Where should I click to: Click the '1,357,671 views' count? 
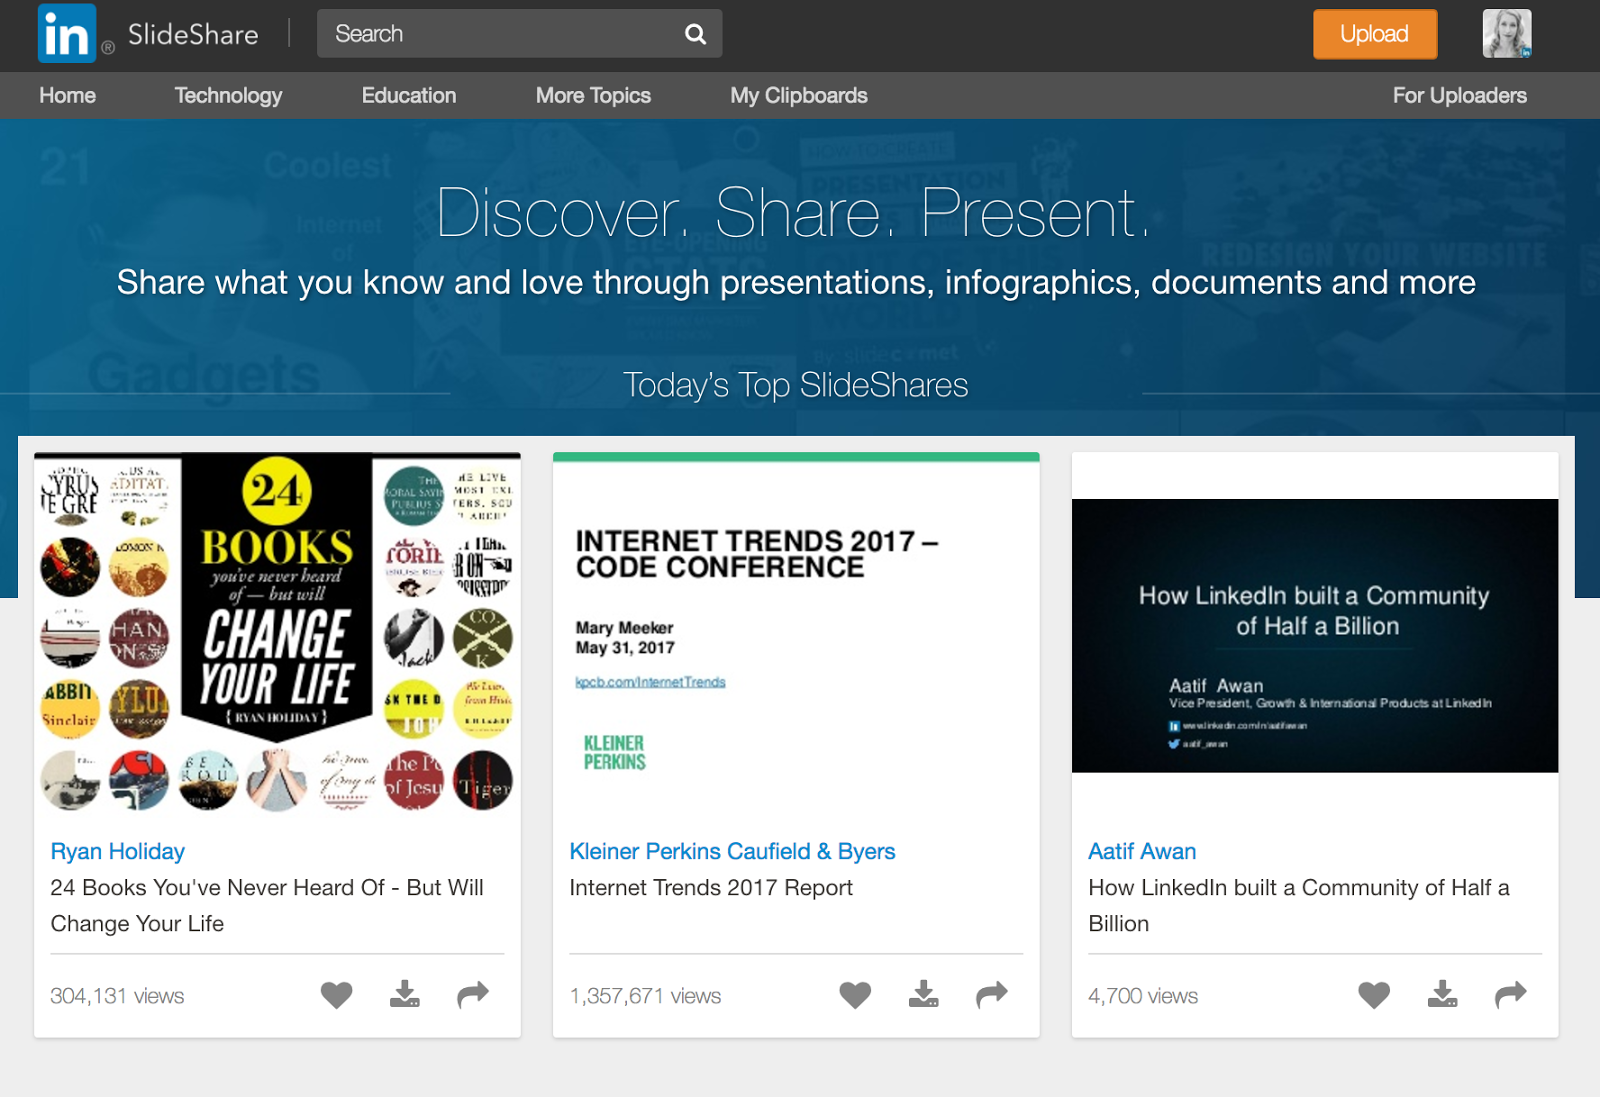645,996
